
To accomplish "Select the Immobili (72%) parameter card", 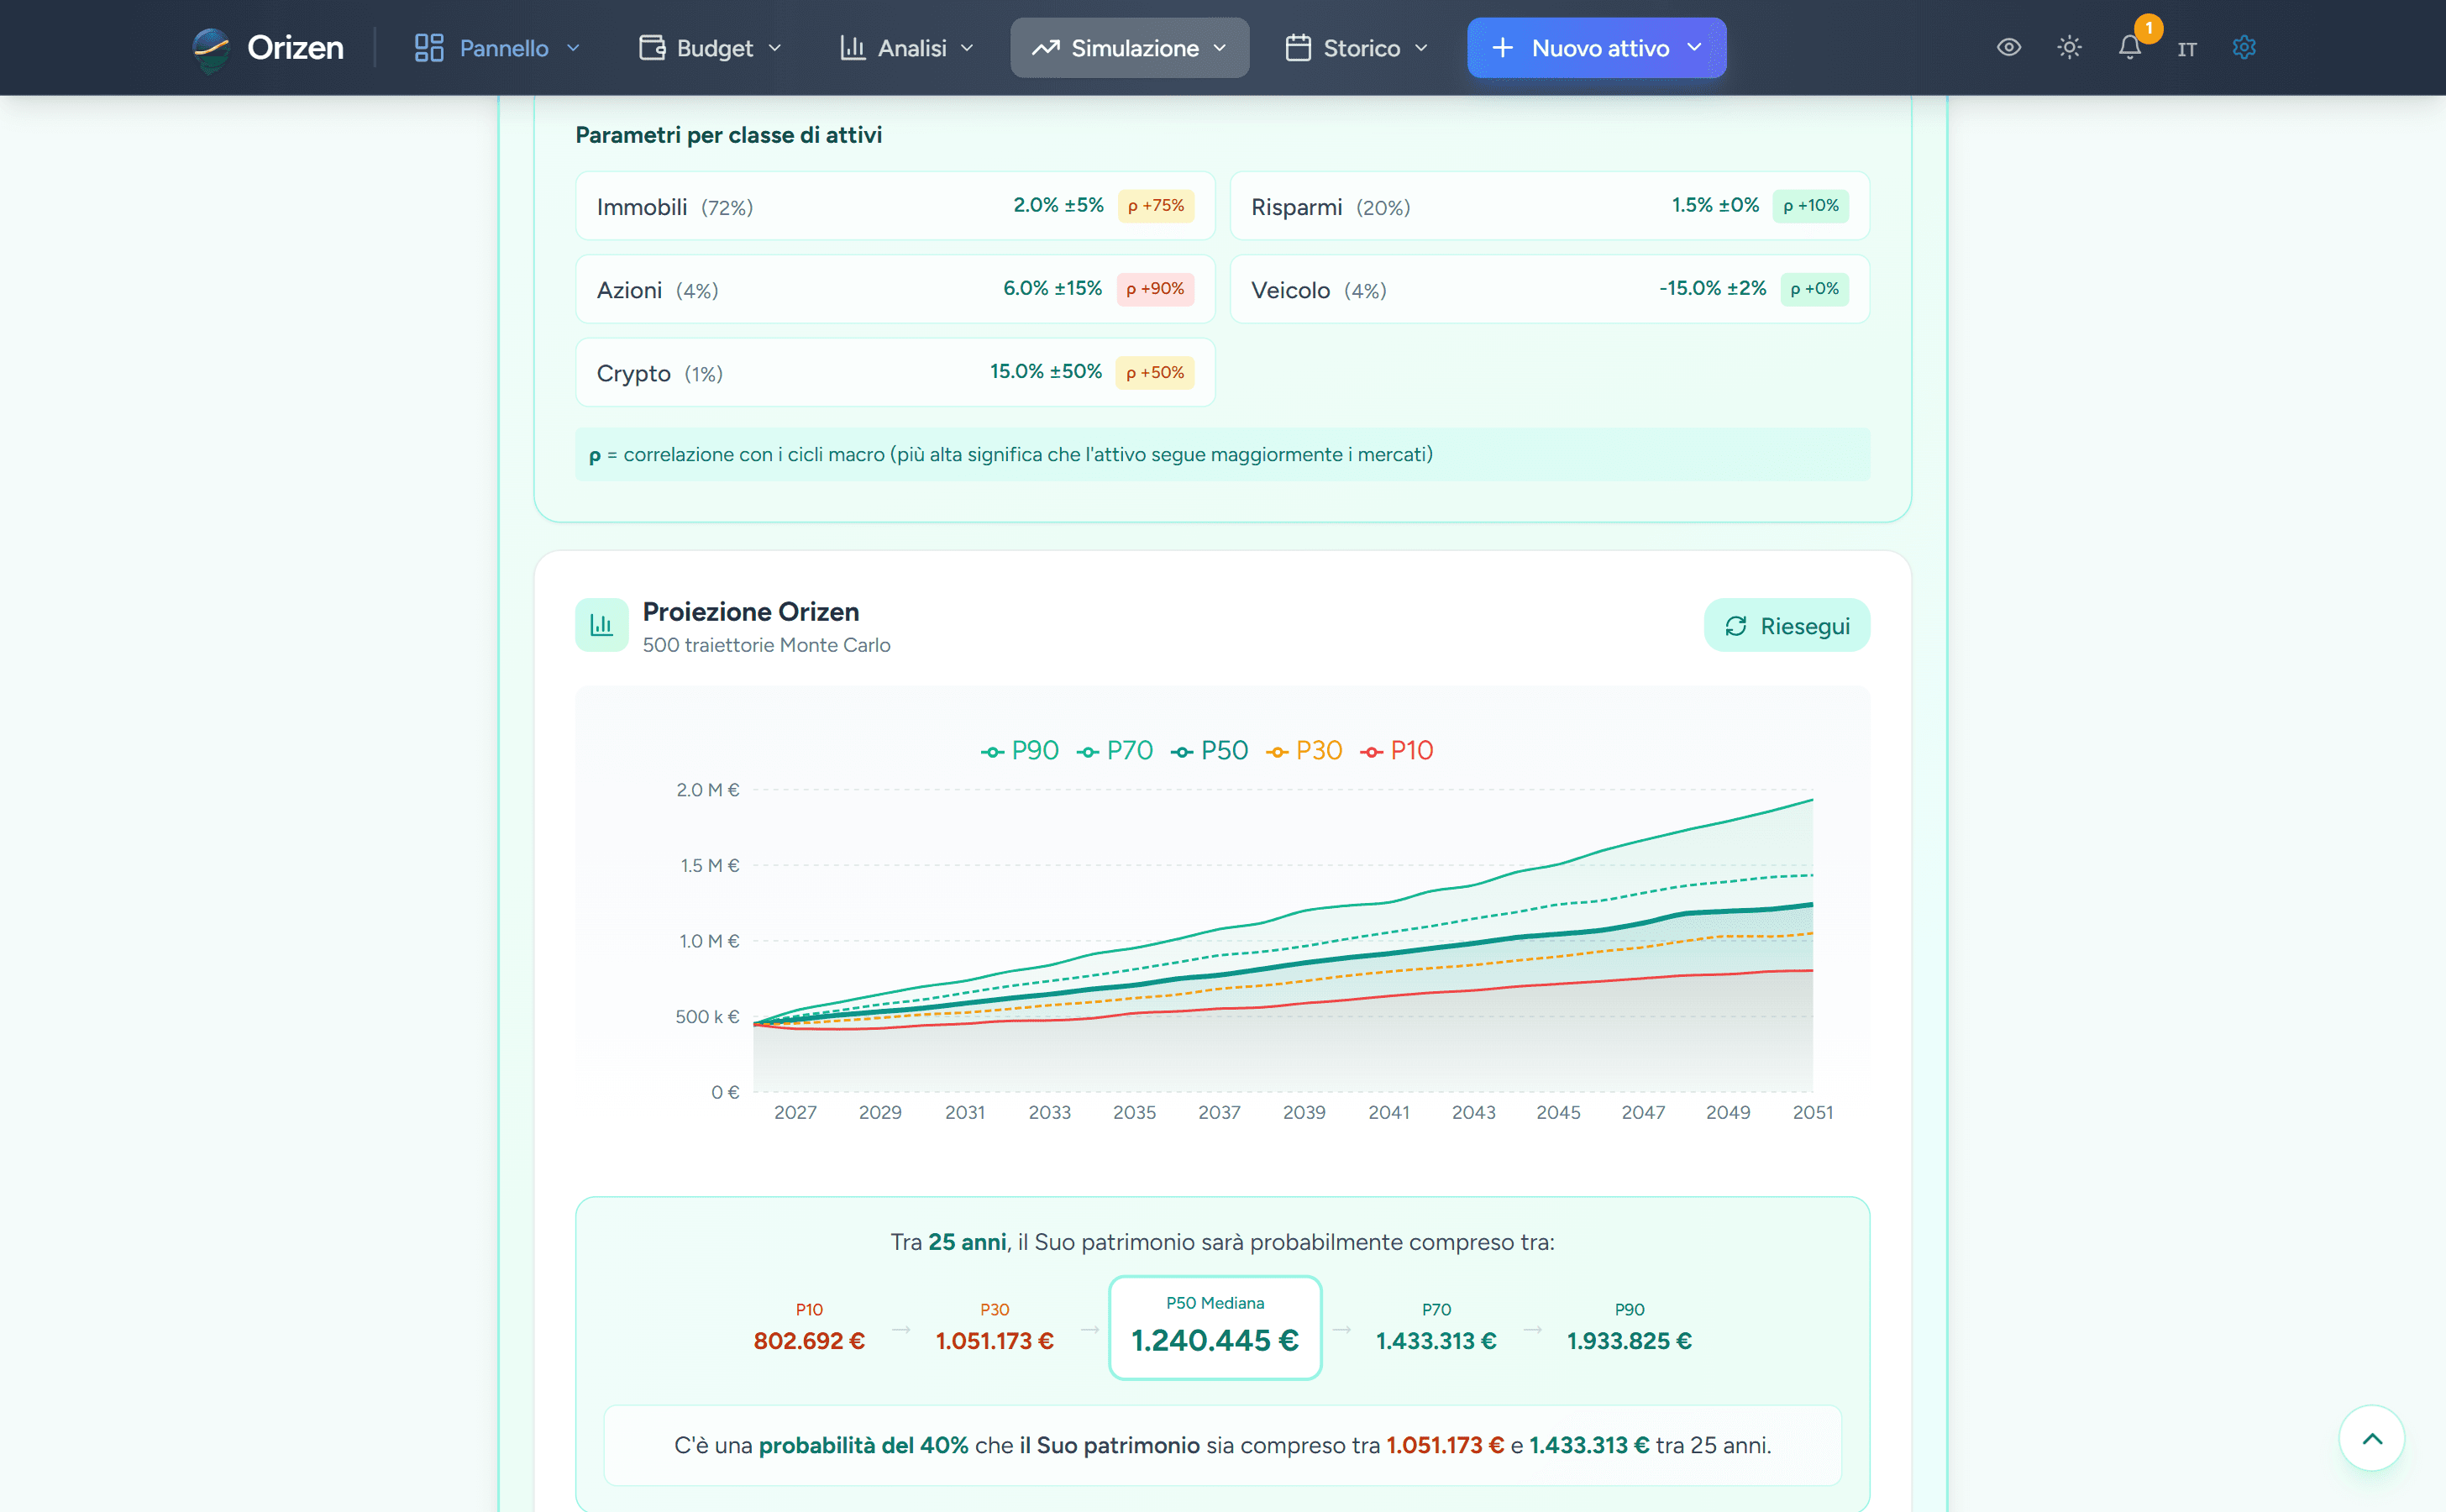I will [895, 206].
